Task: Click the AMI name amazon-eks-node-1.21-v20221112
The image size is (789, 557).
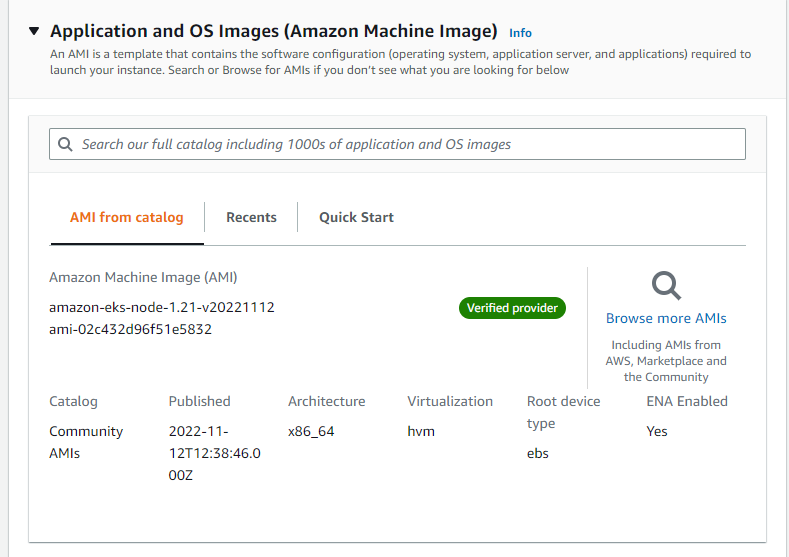Action: tap(161, 307)
